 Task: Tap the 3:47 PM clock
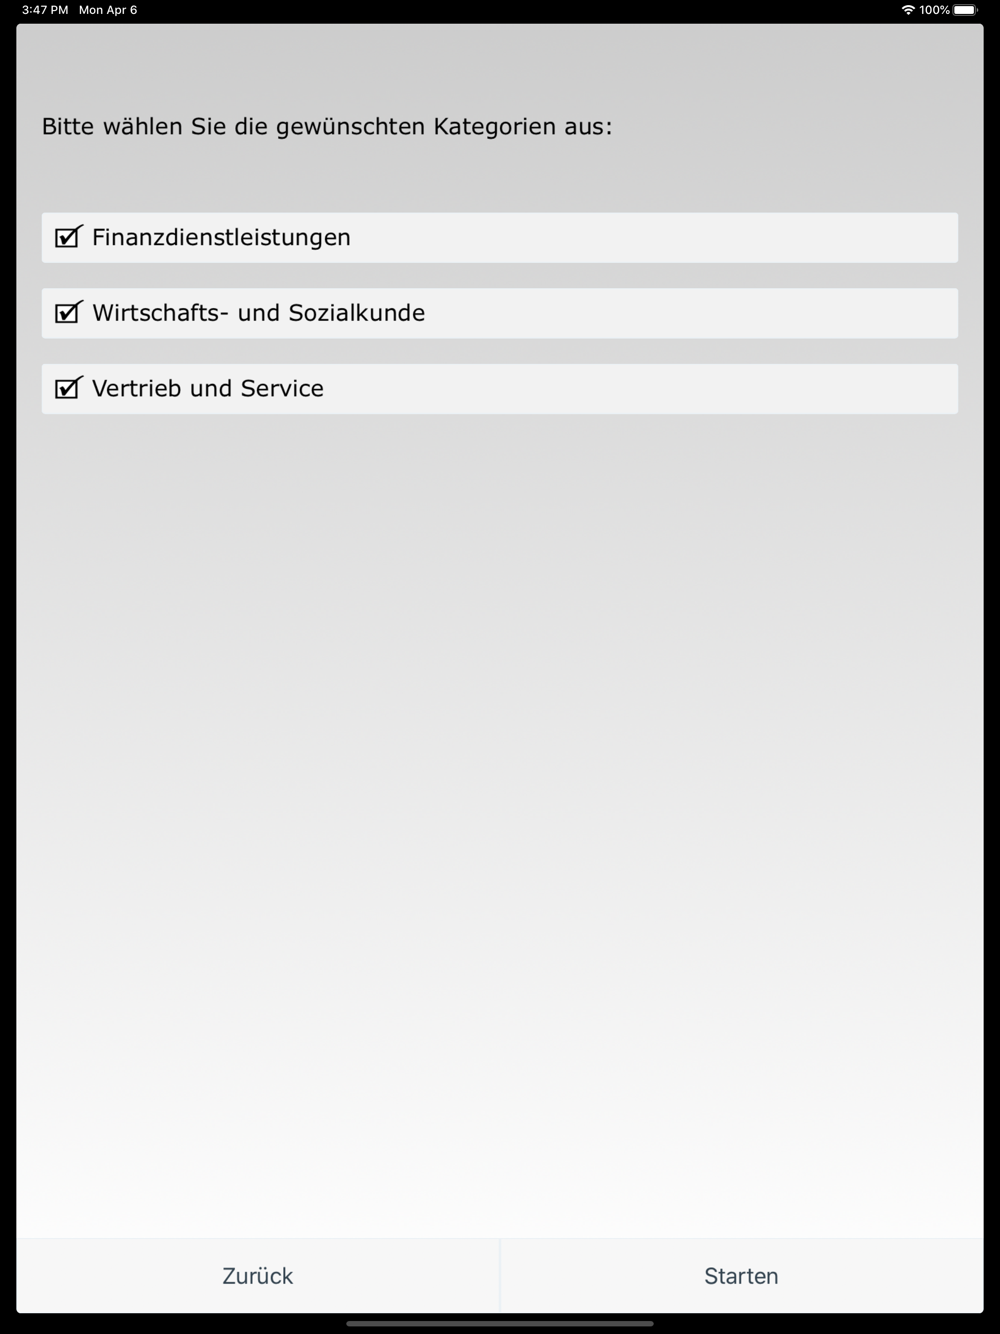[45, 10]
